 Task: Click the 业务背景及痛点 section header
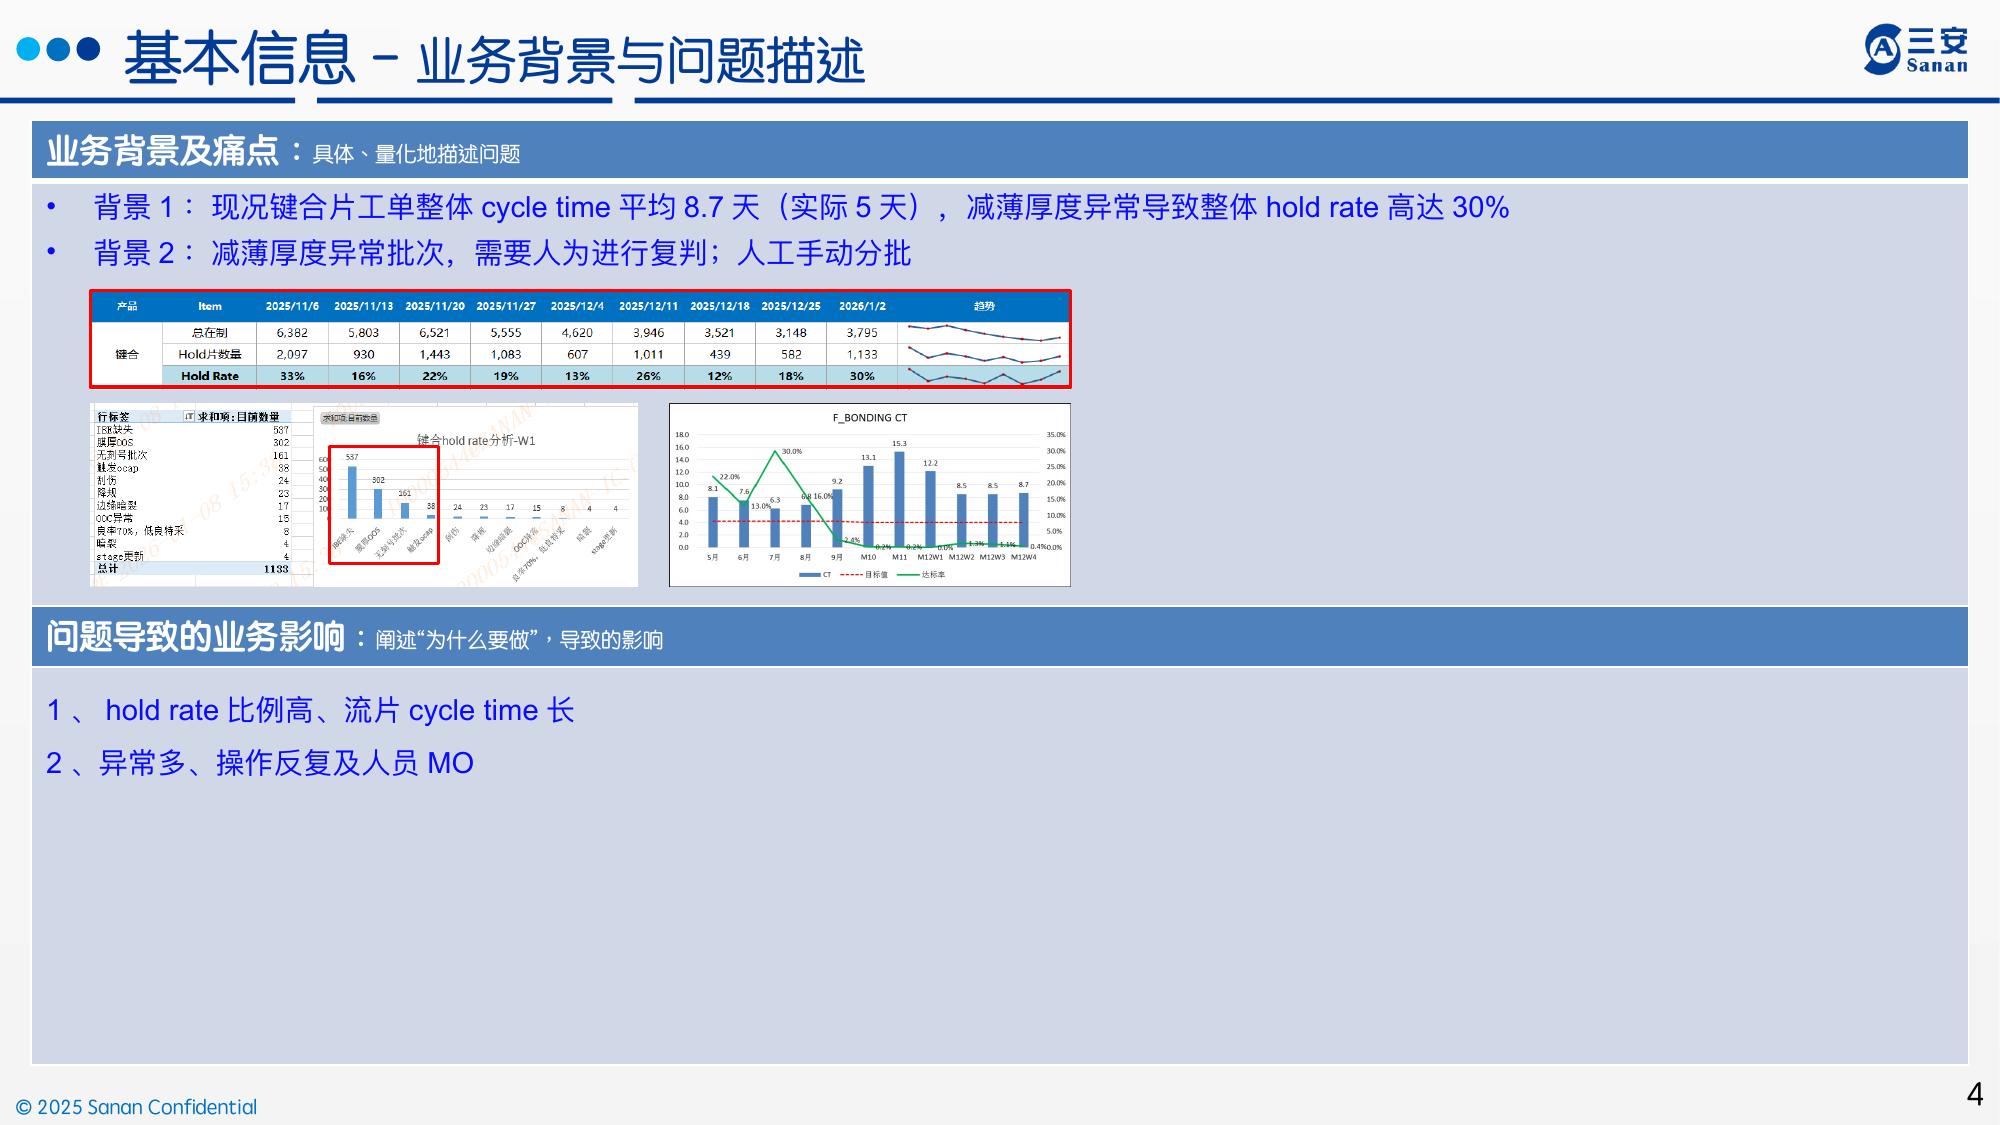click(1000, 150)
